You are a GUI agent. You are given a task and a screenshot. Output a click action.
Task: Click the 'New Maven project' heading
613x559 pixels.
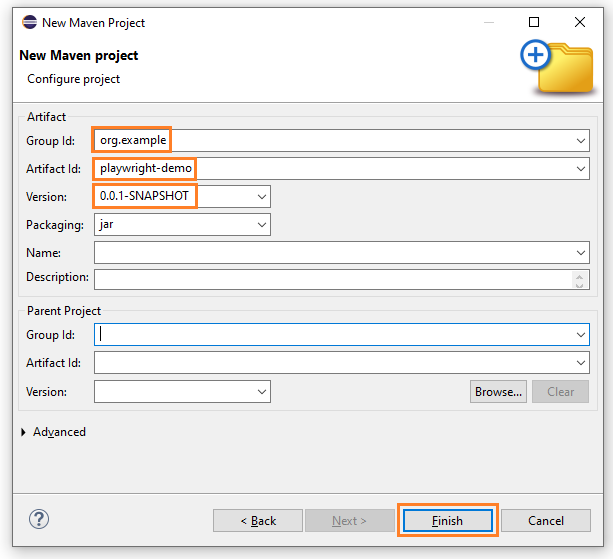pyautogui.click(x=79, y=56)
